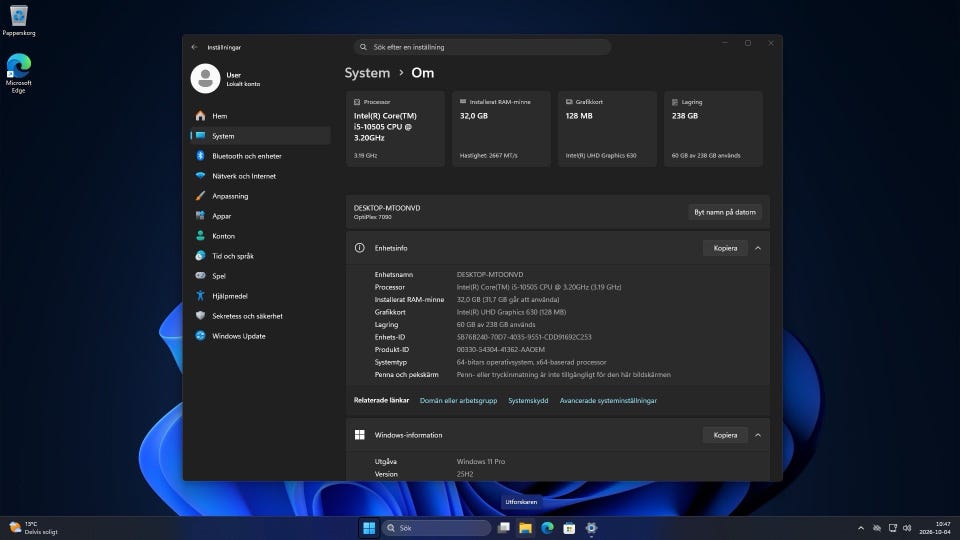Viewport: 960px width, 540px height.
Task: Copy device info with Kopiera button
Action: 725,248
